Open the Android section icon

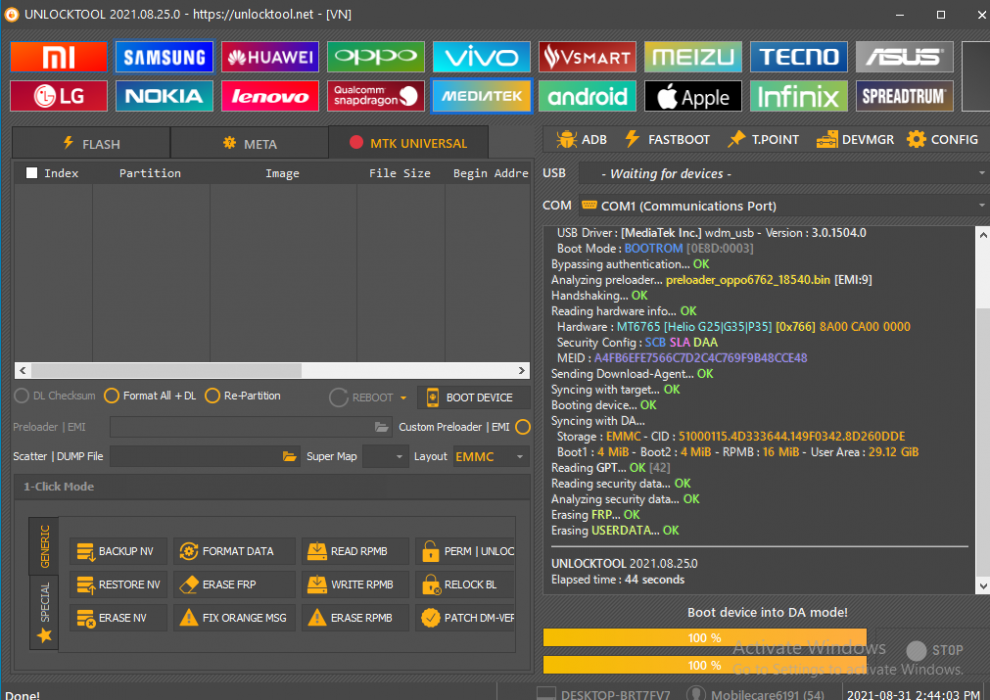[x=587, y=96]
